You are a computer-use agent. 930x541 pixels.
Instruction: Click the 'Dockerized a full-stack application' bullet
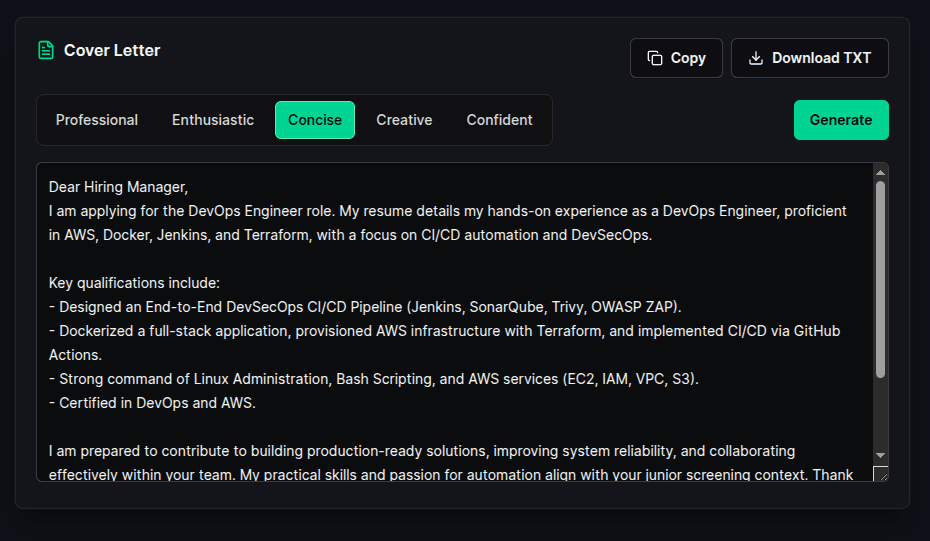tap(444, 343)
